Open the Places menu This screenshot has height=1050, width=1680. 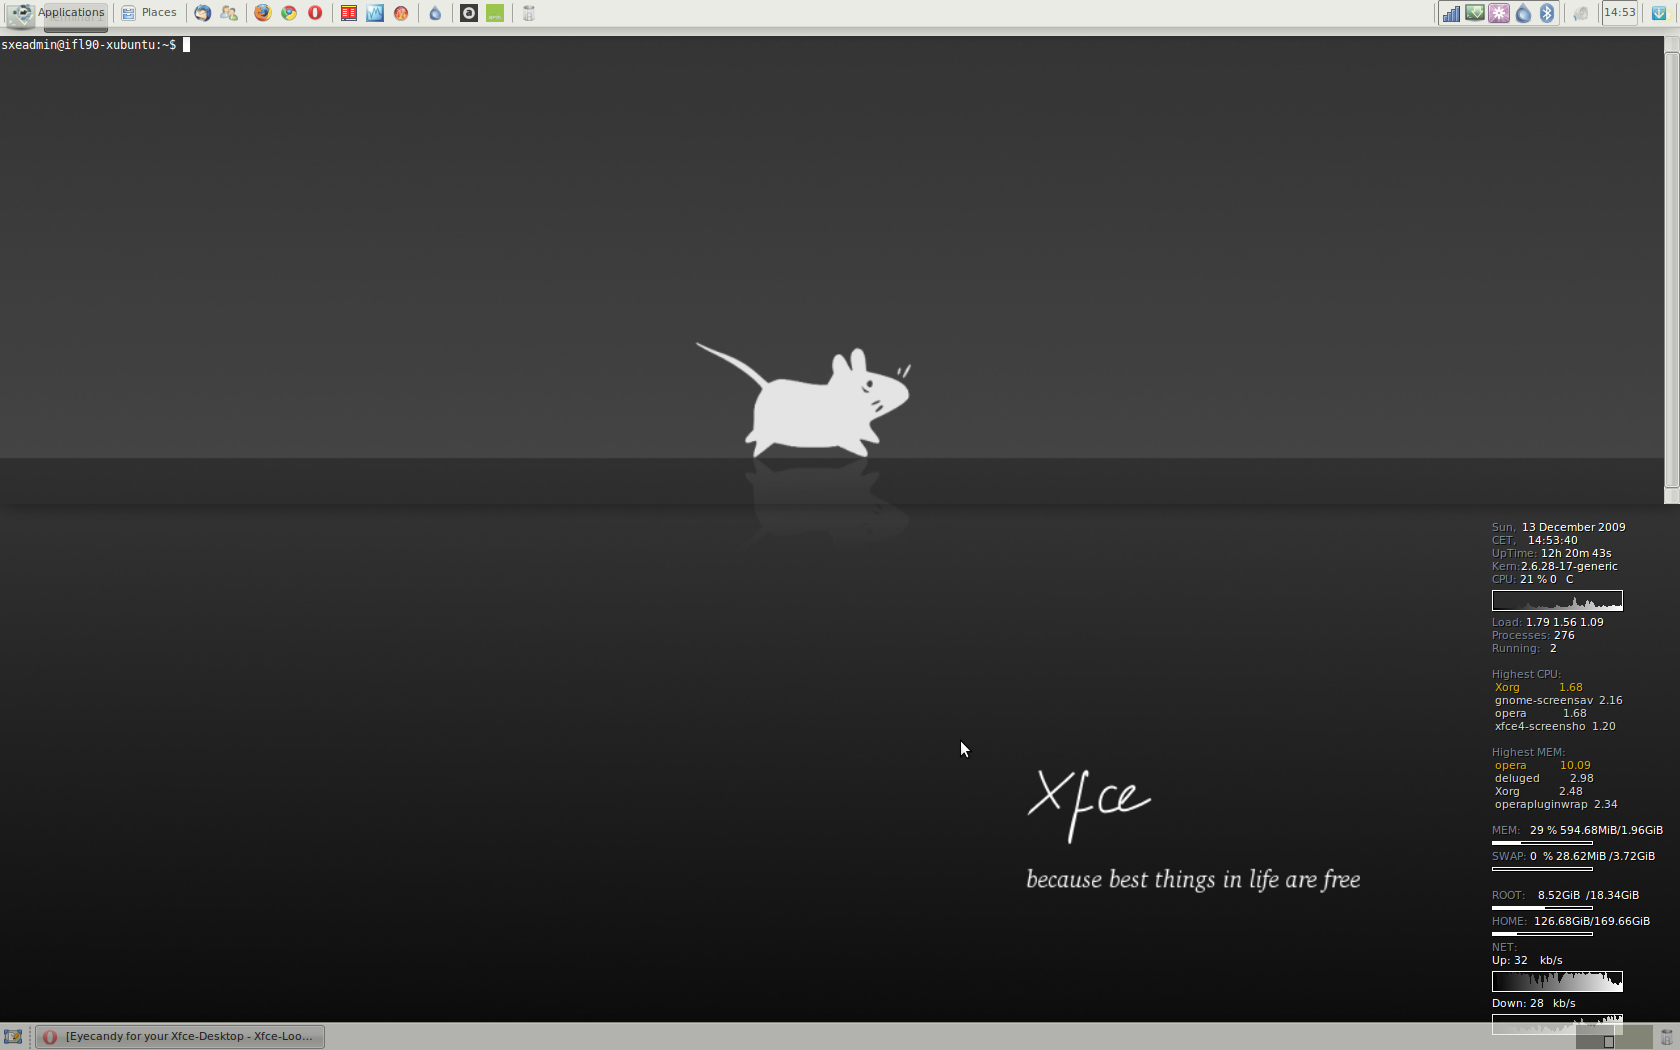point(149,13)
